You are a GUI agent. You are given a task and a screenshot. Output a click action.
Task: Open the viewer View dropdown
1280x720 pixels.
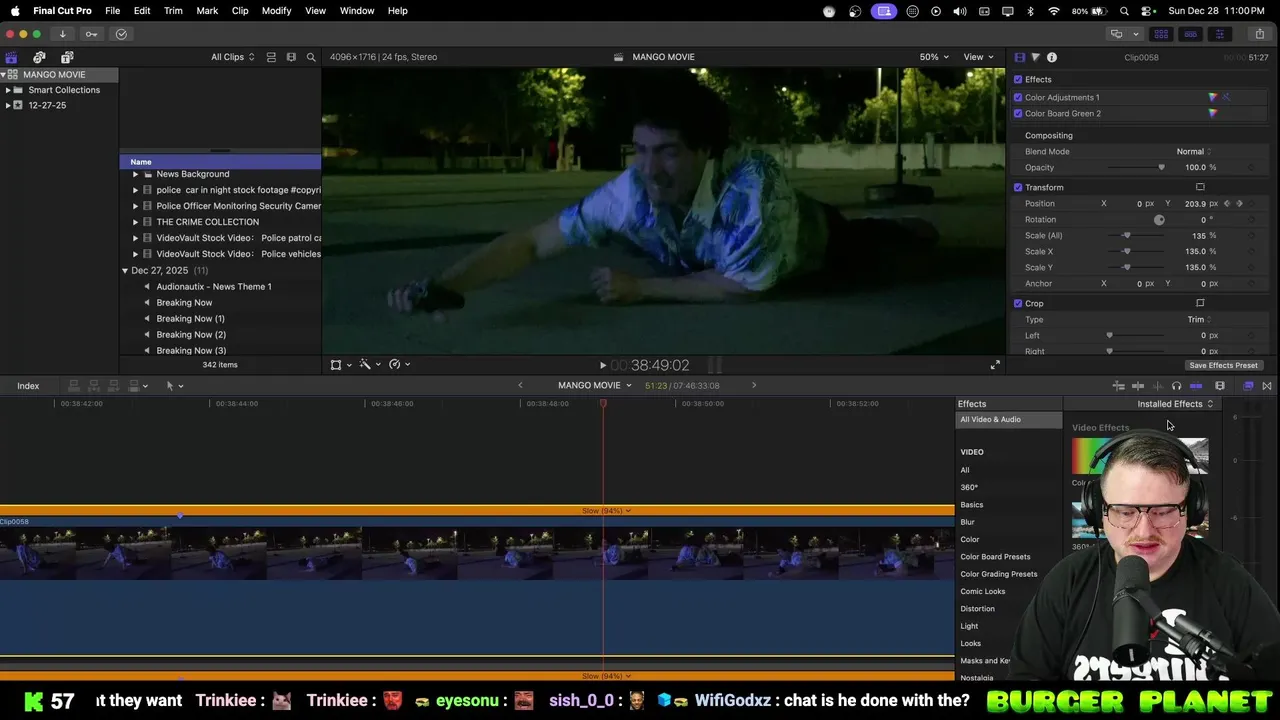978,57
